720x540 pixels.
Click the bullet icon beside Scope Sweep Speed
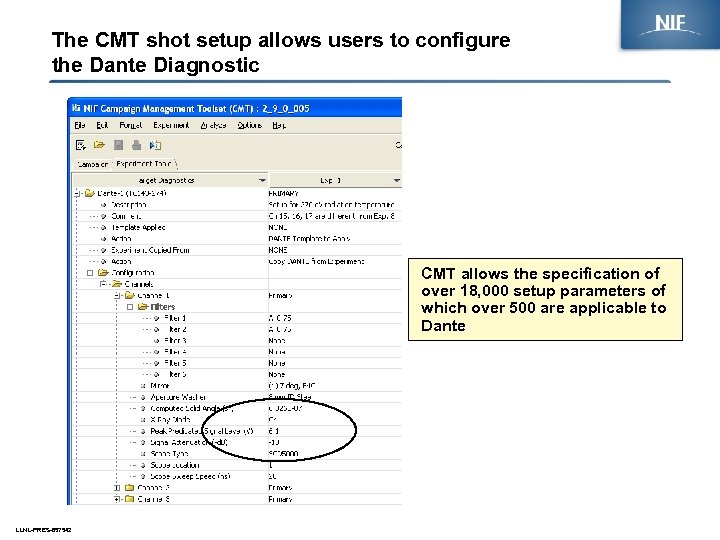143,476
